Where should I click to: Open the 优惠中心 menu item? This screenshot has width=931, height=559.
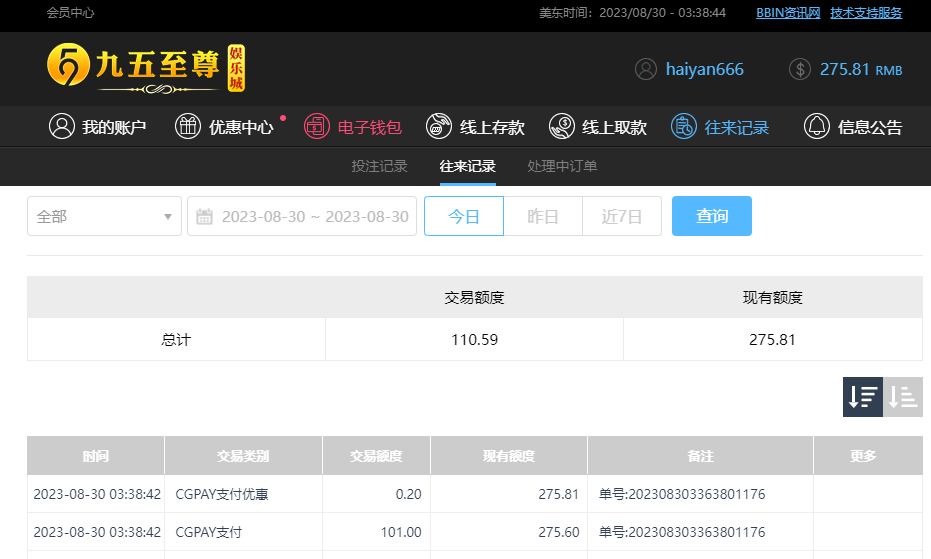coord(224,127)
